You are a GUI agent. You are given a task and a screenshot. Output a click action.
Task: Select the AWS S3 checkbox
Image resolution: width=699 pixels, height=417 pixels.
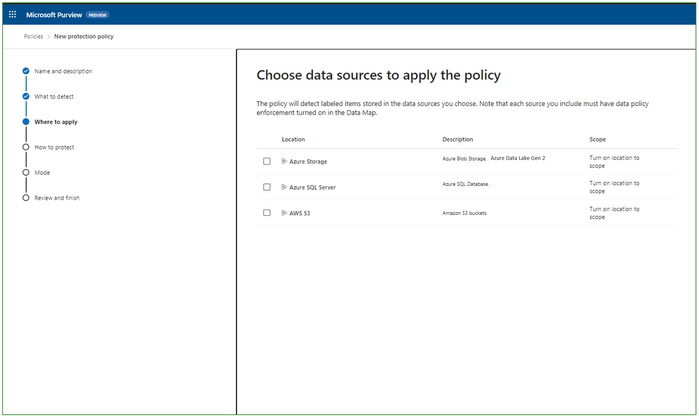[x=267, y=213]
